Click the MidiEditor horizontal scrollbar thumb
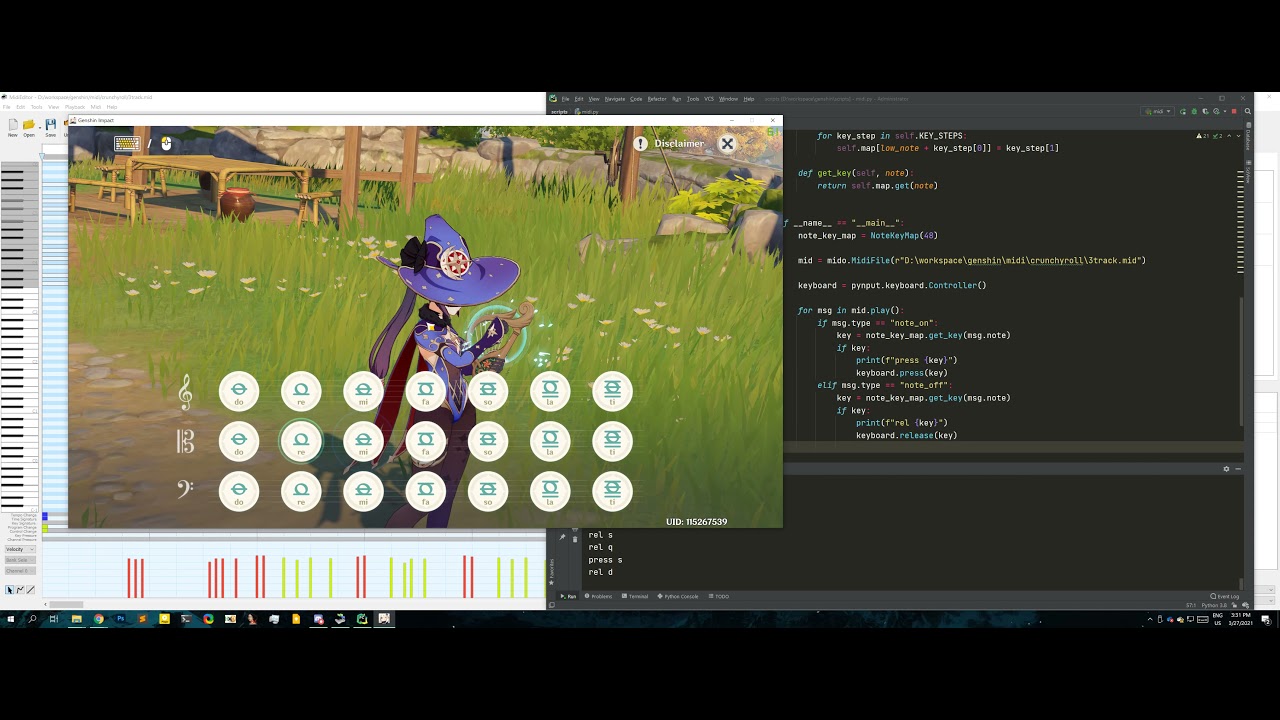The height and width of the screenshot is (720, 1280). 66,604
